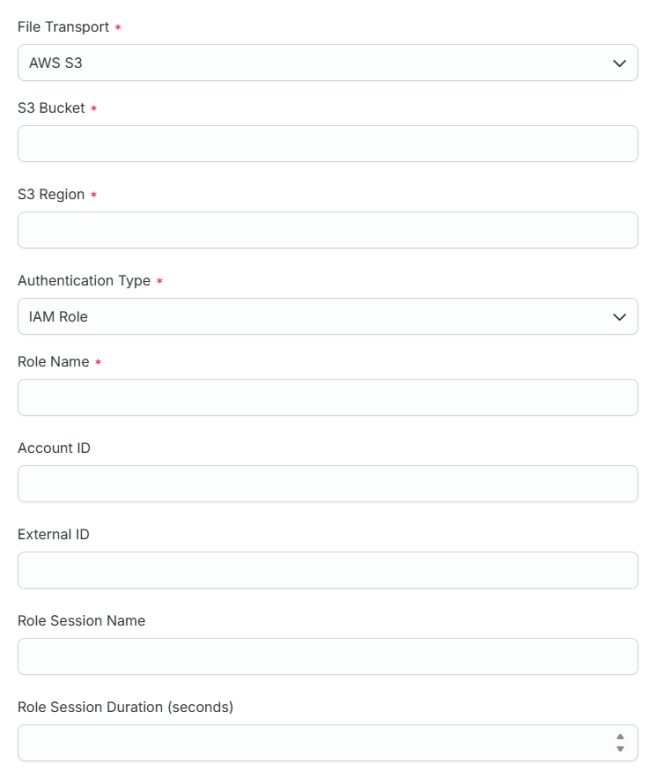Click into the External ID field

tap(328, 570)
